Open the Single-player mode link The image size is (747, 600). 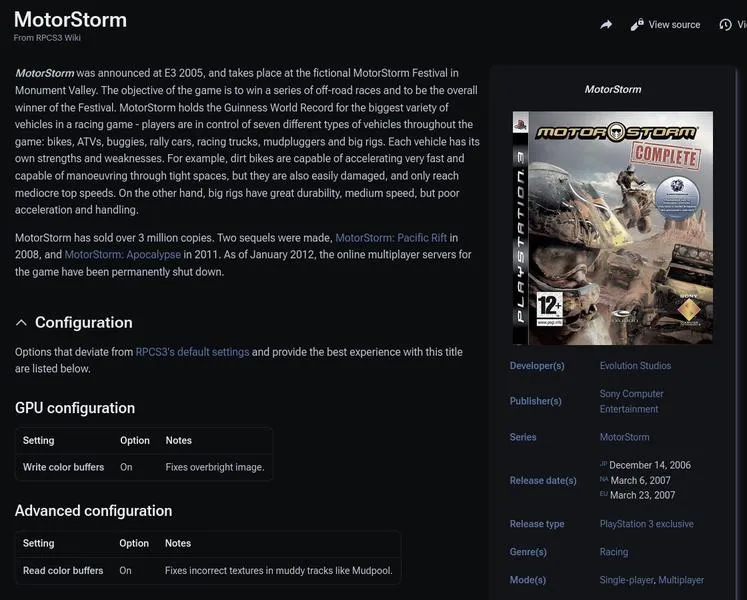(x=626, y=580)
